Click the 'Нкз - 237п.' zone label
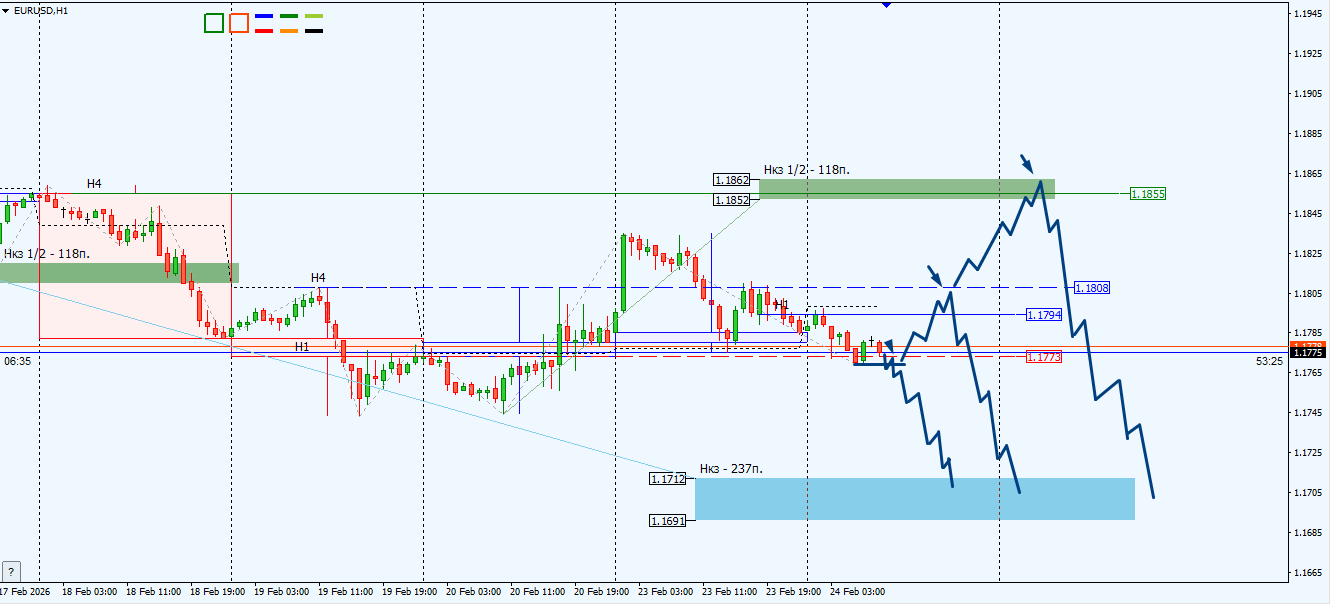The image size is (1330, 604). (732, 468)
